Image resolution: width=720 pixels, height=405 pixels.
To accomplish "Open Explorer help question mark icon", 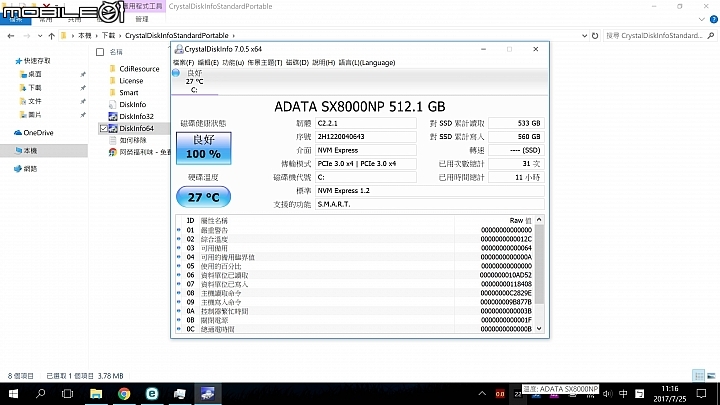I will [x=714, y=19].
